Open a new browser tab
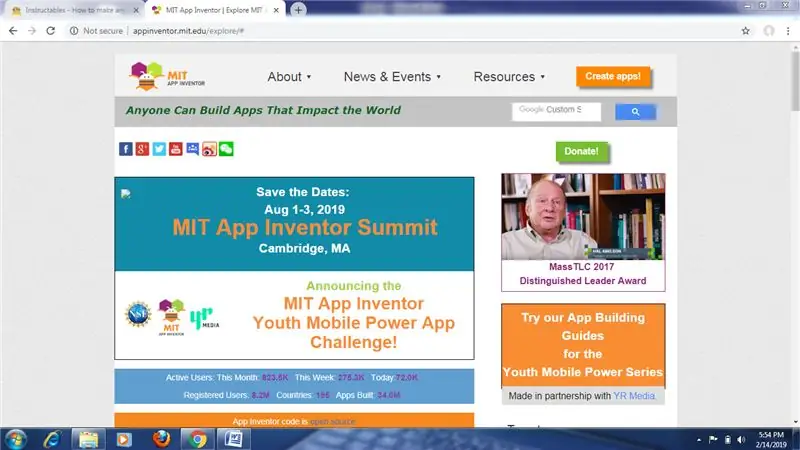The image size is (800, 450). click(x=298, y=10)
